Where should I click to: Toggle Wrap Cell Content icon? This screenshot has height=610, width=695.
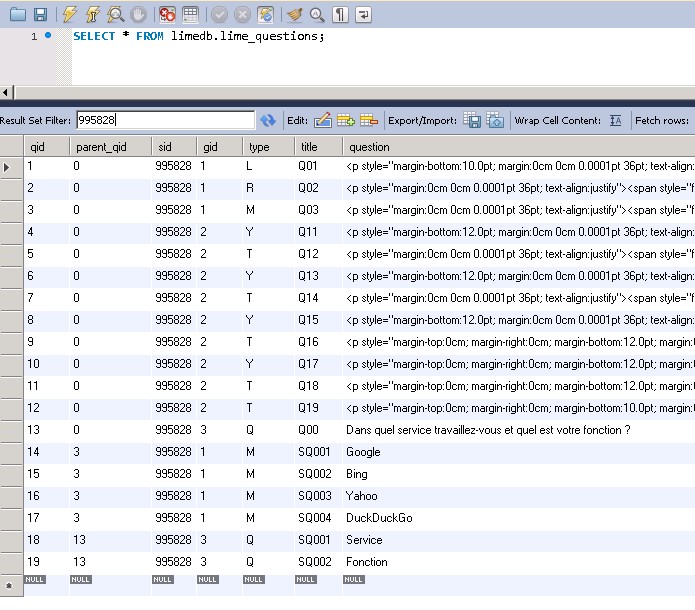616,120
